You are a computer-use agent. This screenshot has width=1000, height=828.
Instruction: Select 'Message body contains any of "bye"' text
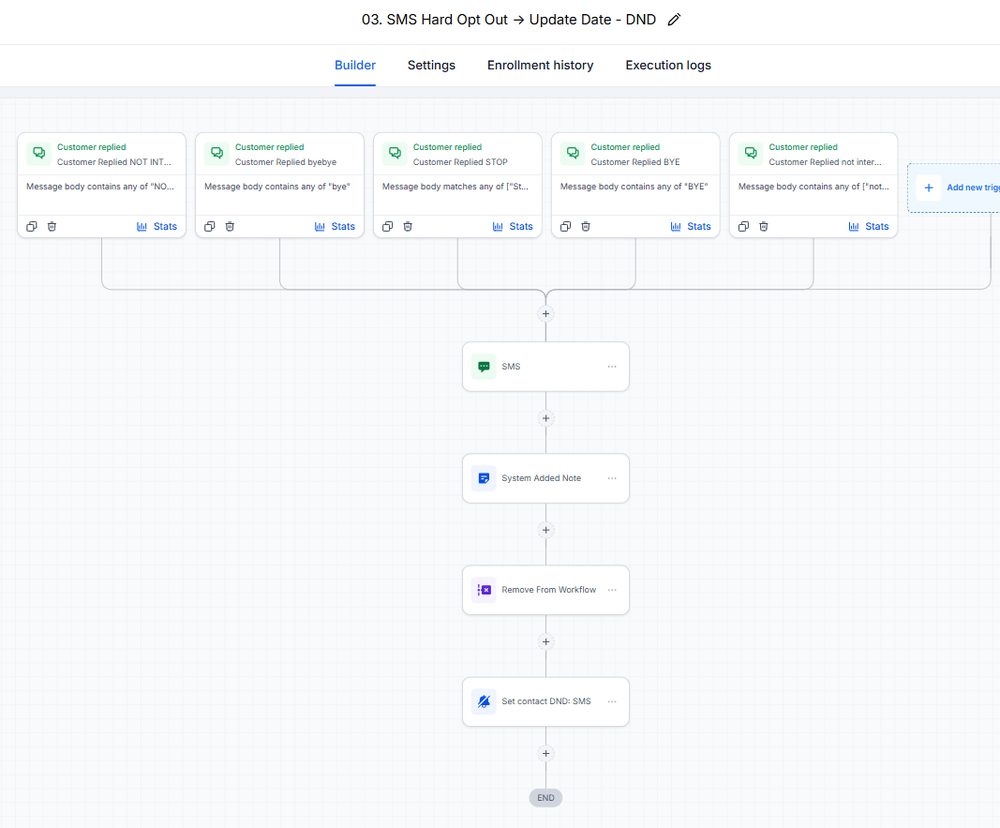(277, 187)
